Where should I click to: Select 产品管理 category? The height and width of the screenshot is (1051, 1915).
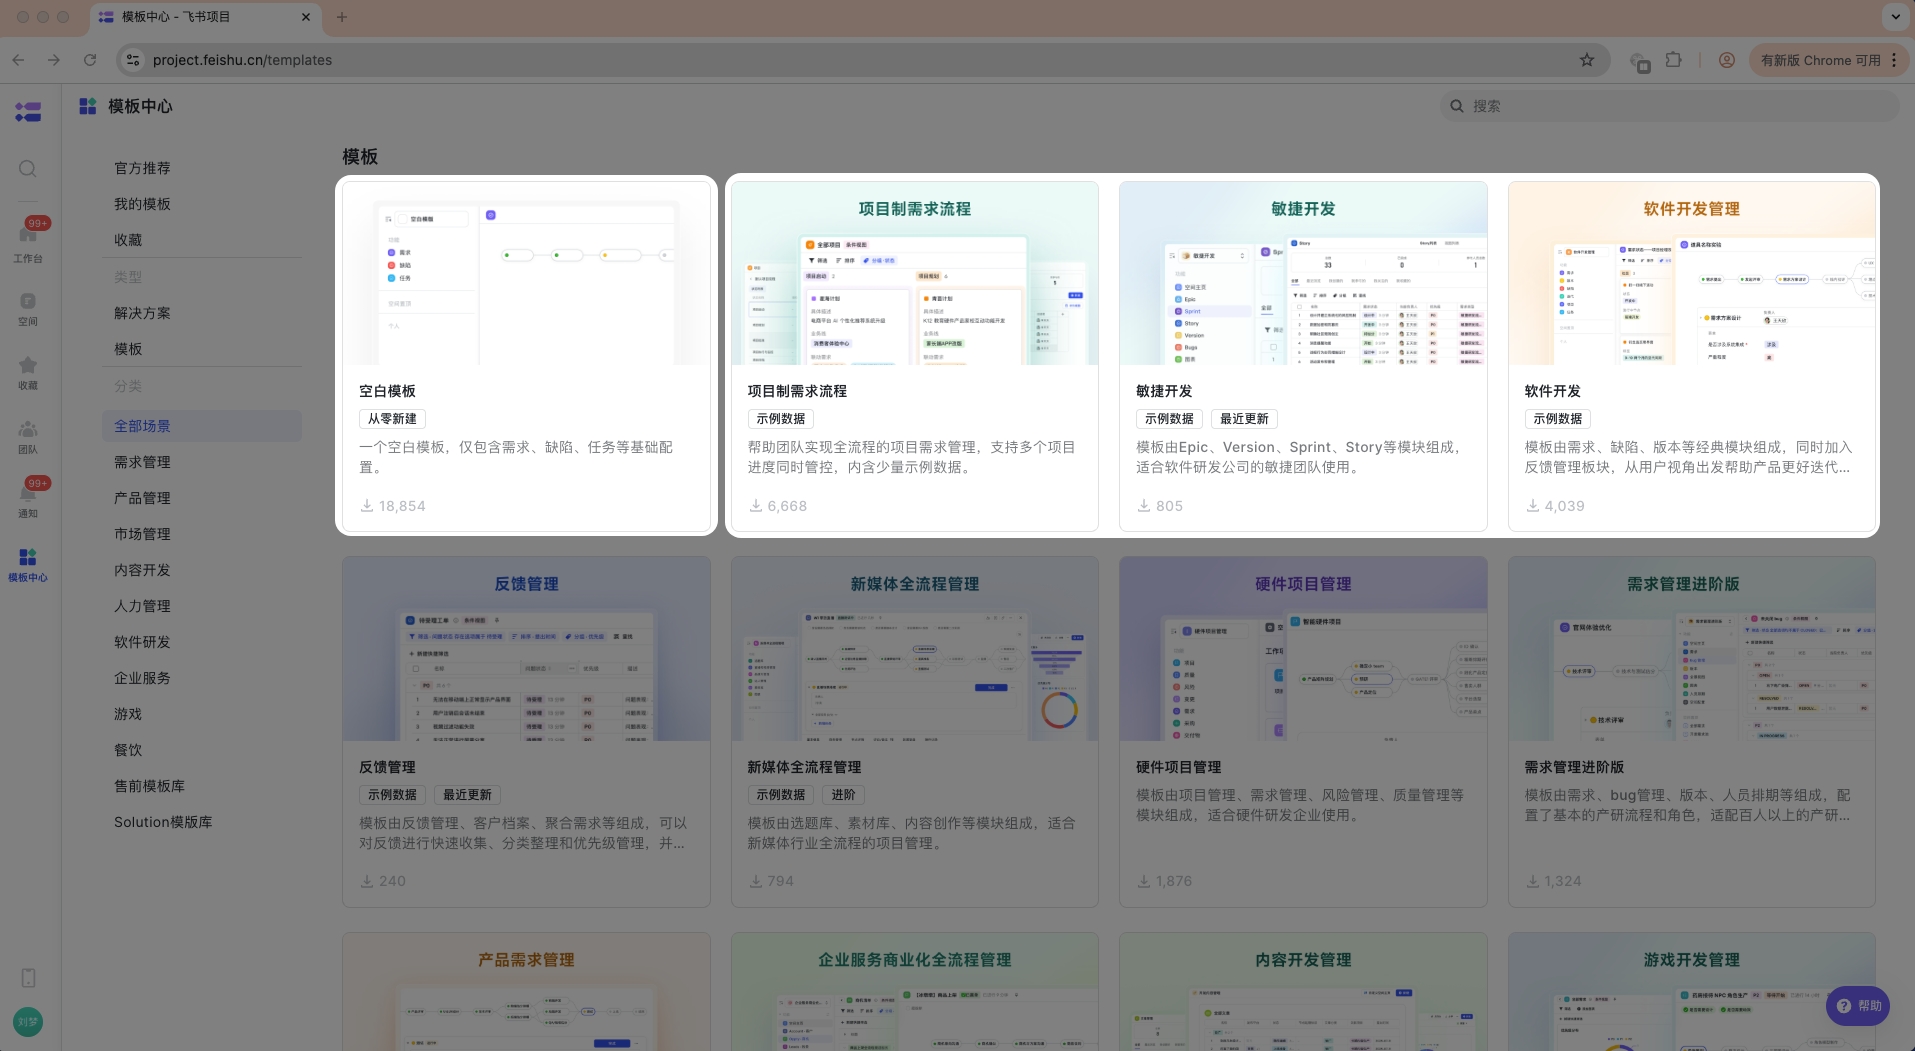coord(142,498)
